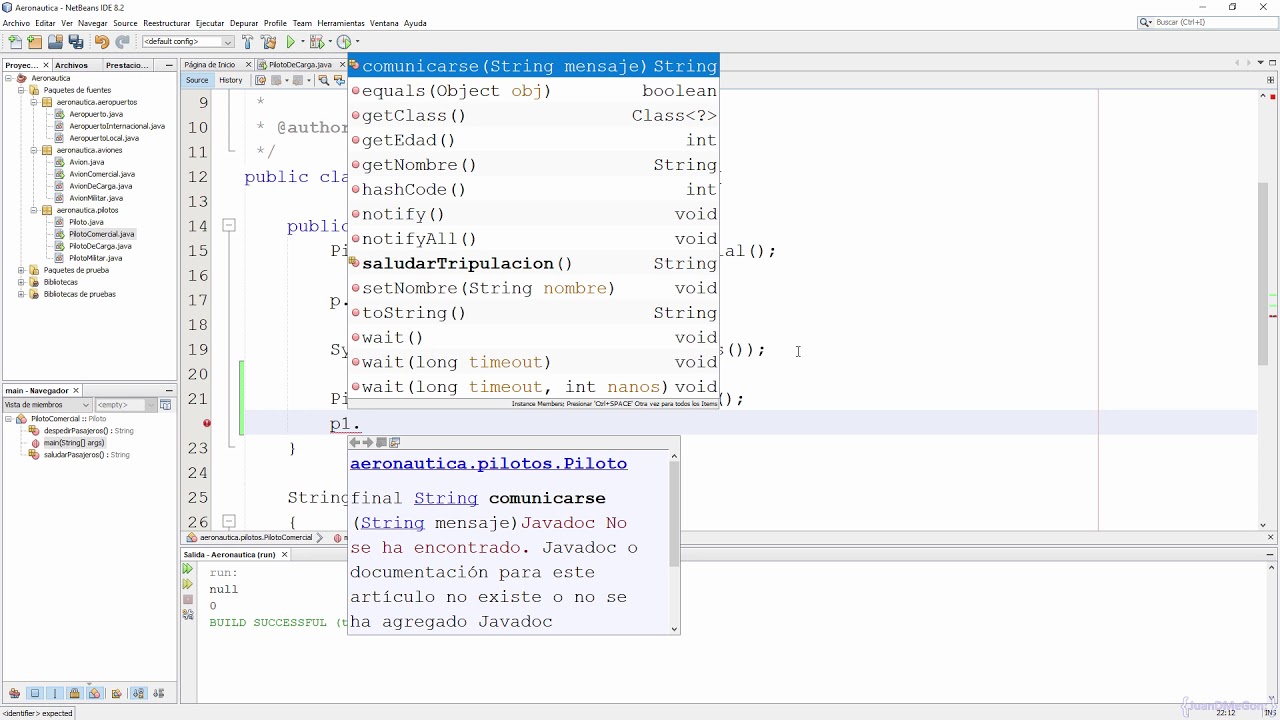This screenshot has width=1280, height=720.
Task: Expand the Bibliotecas node
Action: (21, 282)
